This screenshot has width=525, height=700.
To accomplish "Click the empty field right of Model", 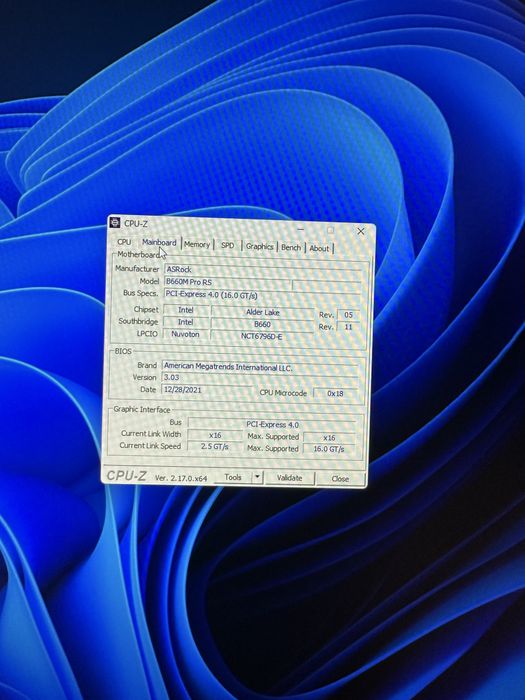I will [x=326, y=285].
